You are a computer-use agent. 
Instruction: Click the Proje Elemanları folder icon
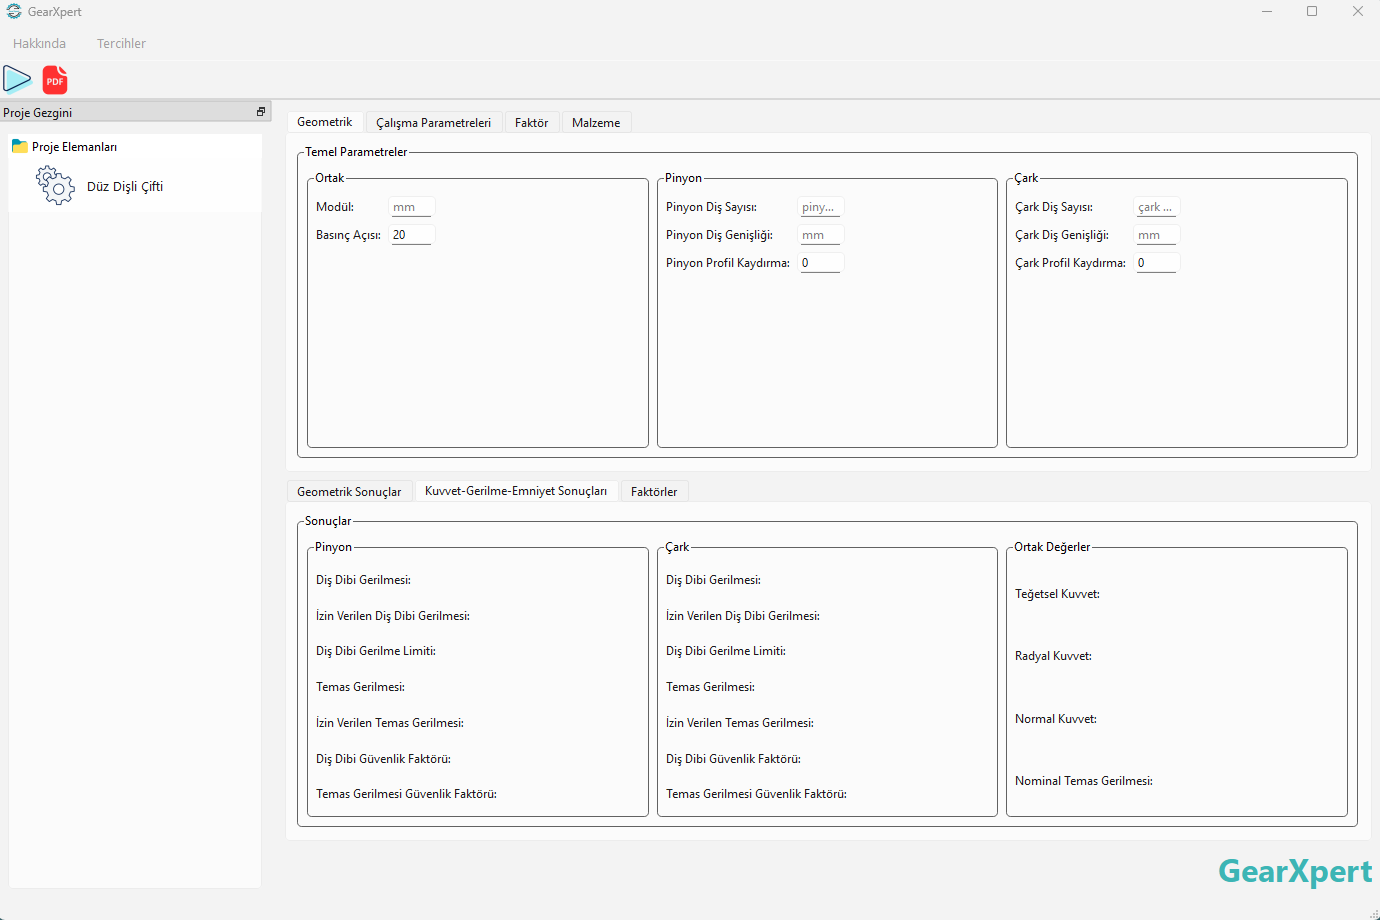[x=19, y=147]
